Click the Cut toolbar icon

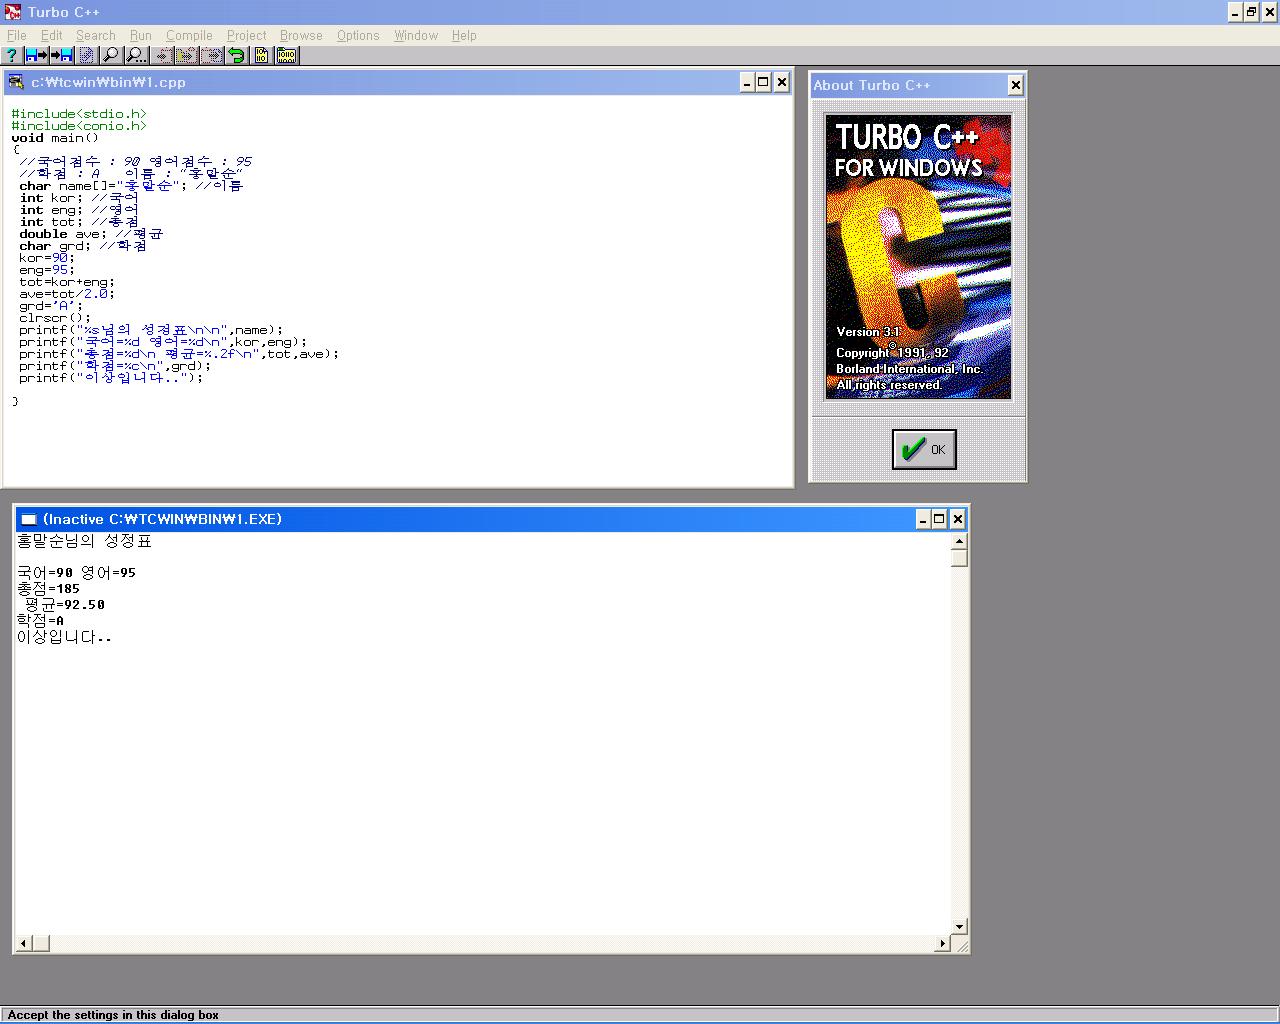(162, 56)
